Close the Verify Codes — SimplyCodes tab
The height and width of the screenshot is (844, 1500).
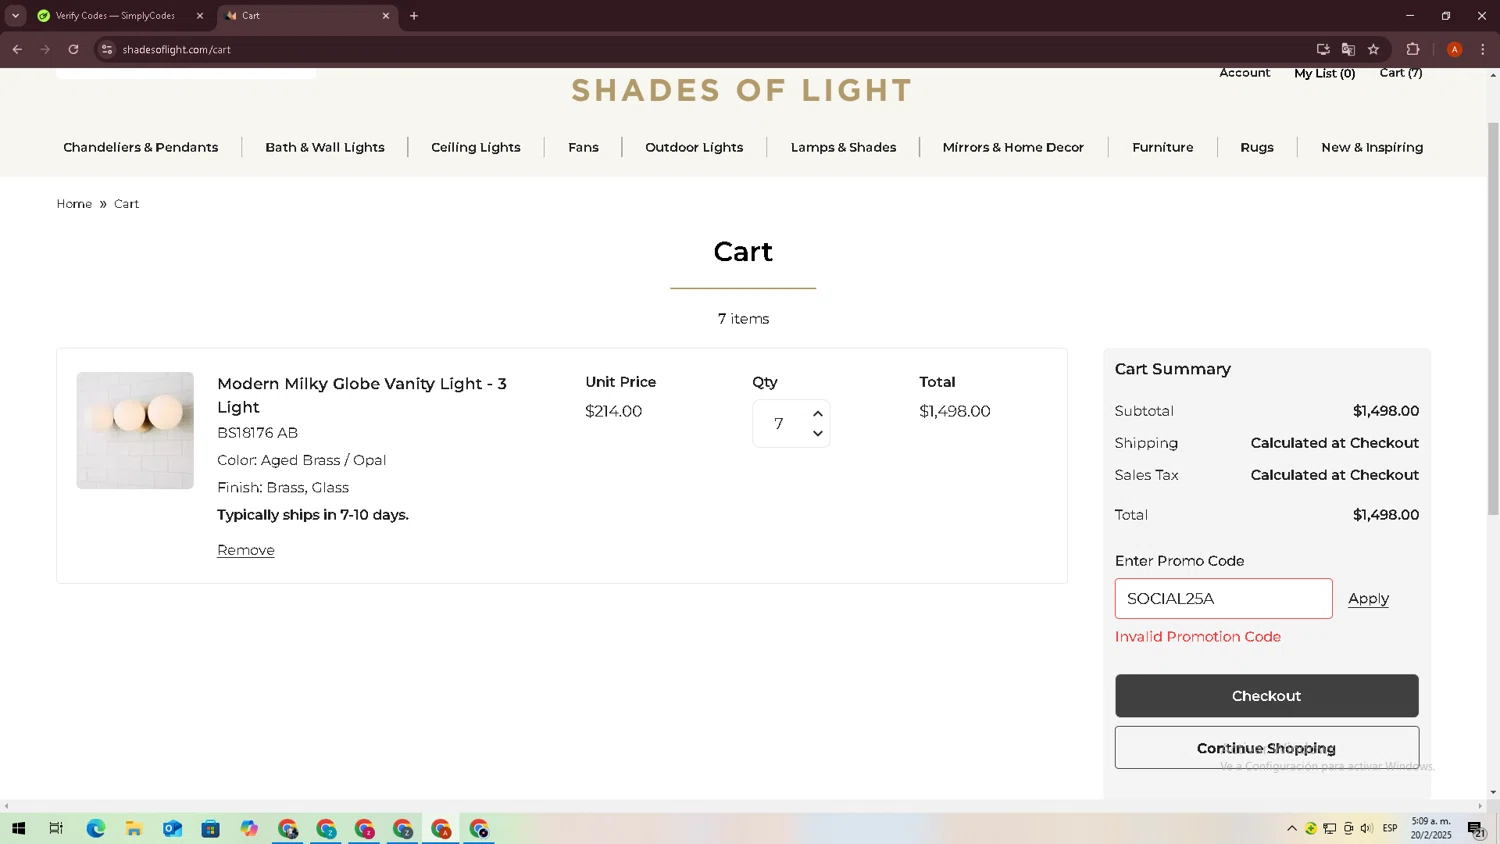point(199,15)
